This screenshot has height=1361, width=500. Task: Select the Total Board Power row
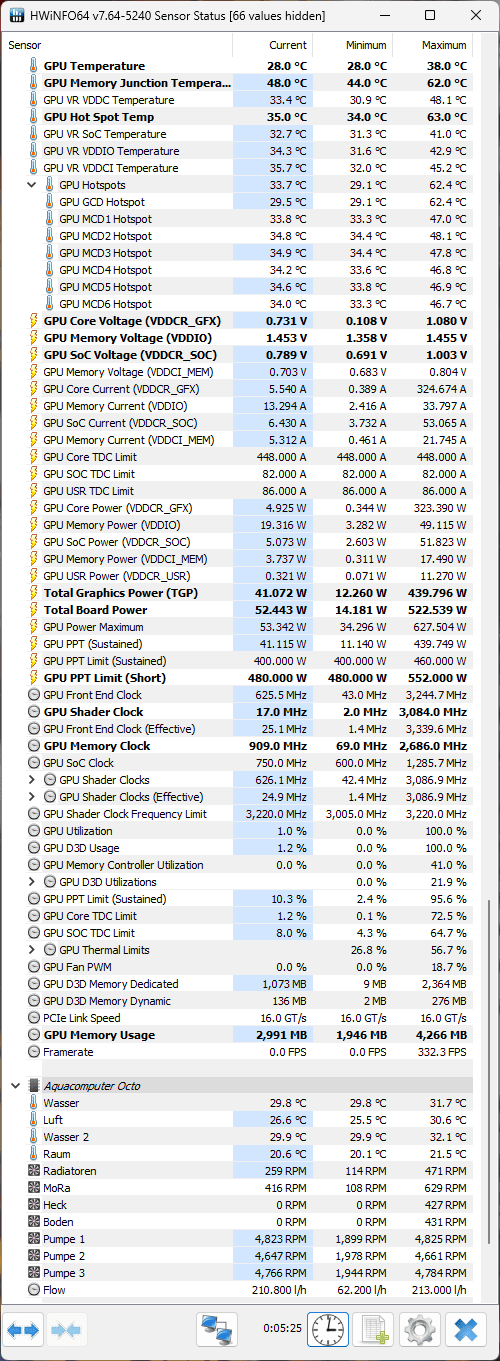click(238, 610)
